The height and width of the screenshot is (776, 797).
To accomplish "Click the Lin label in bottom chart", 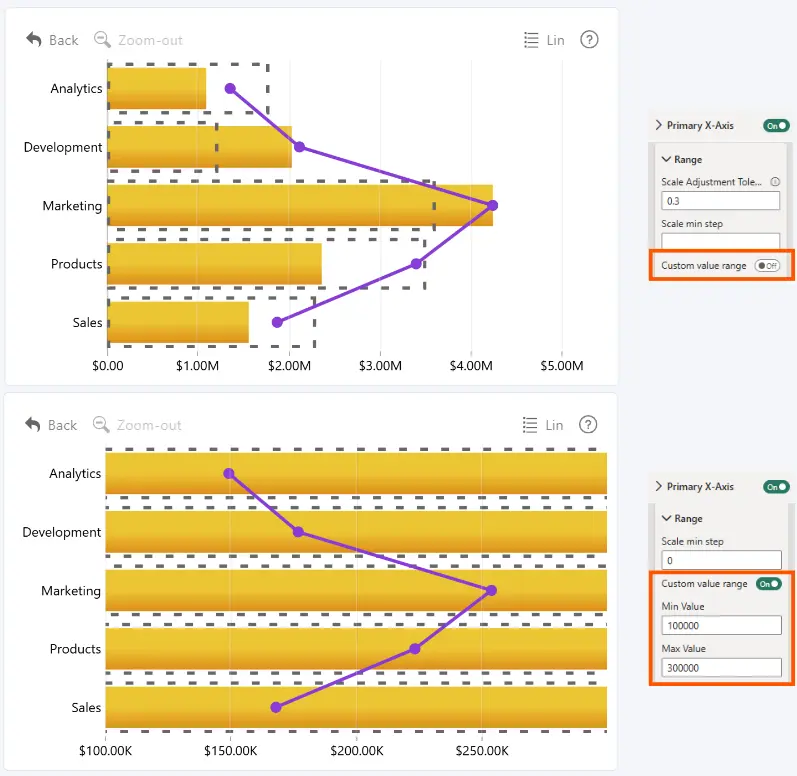I will tap(554, 425).
